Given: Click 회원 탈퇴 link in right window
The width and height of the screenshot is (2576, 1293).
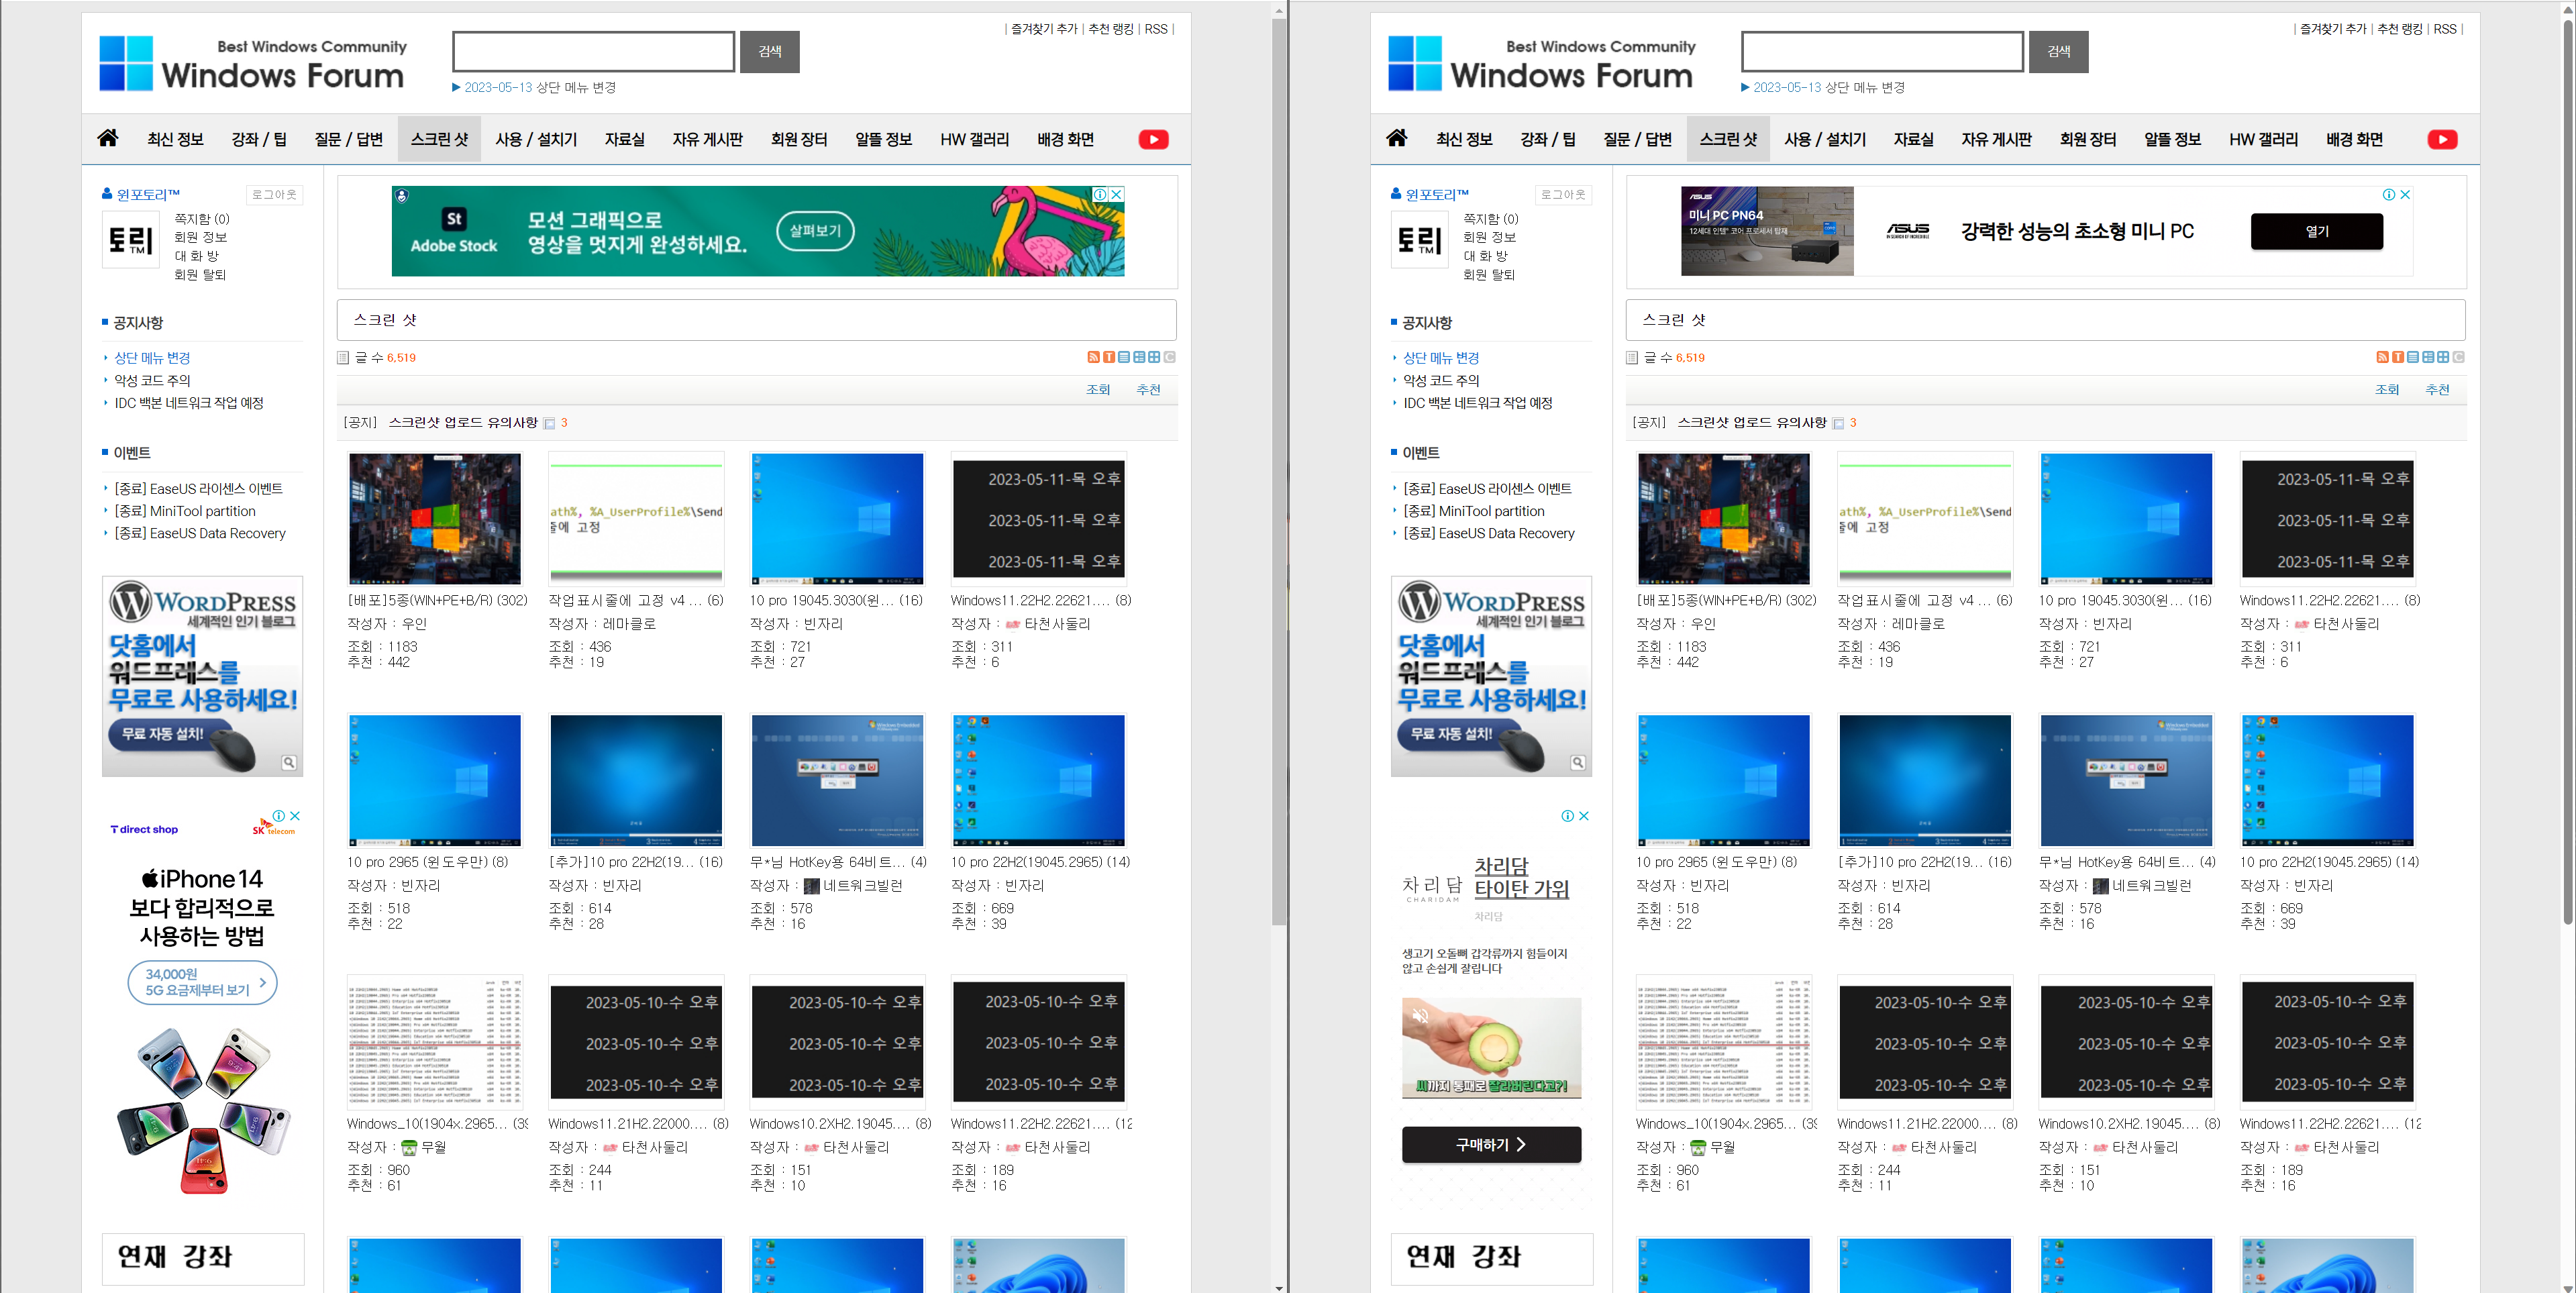Looking at the screenshot, I should tap(1488, 275).
